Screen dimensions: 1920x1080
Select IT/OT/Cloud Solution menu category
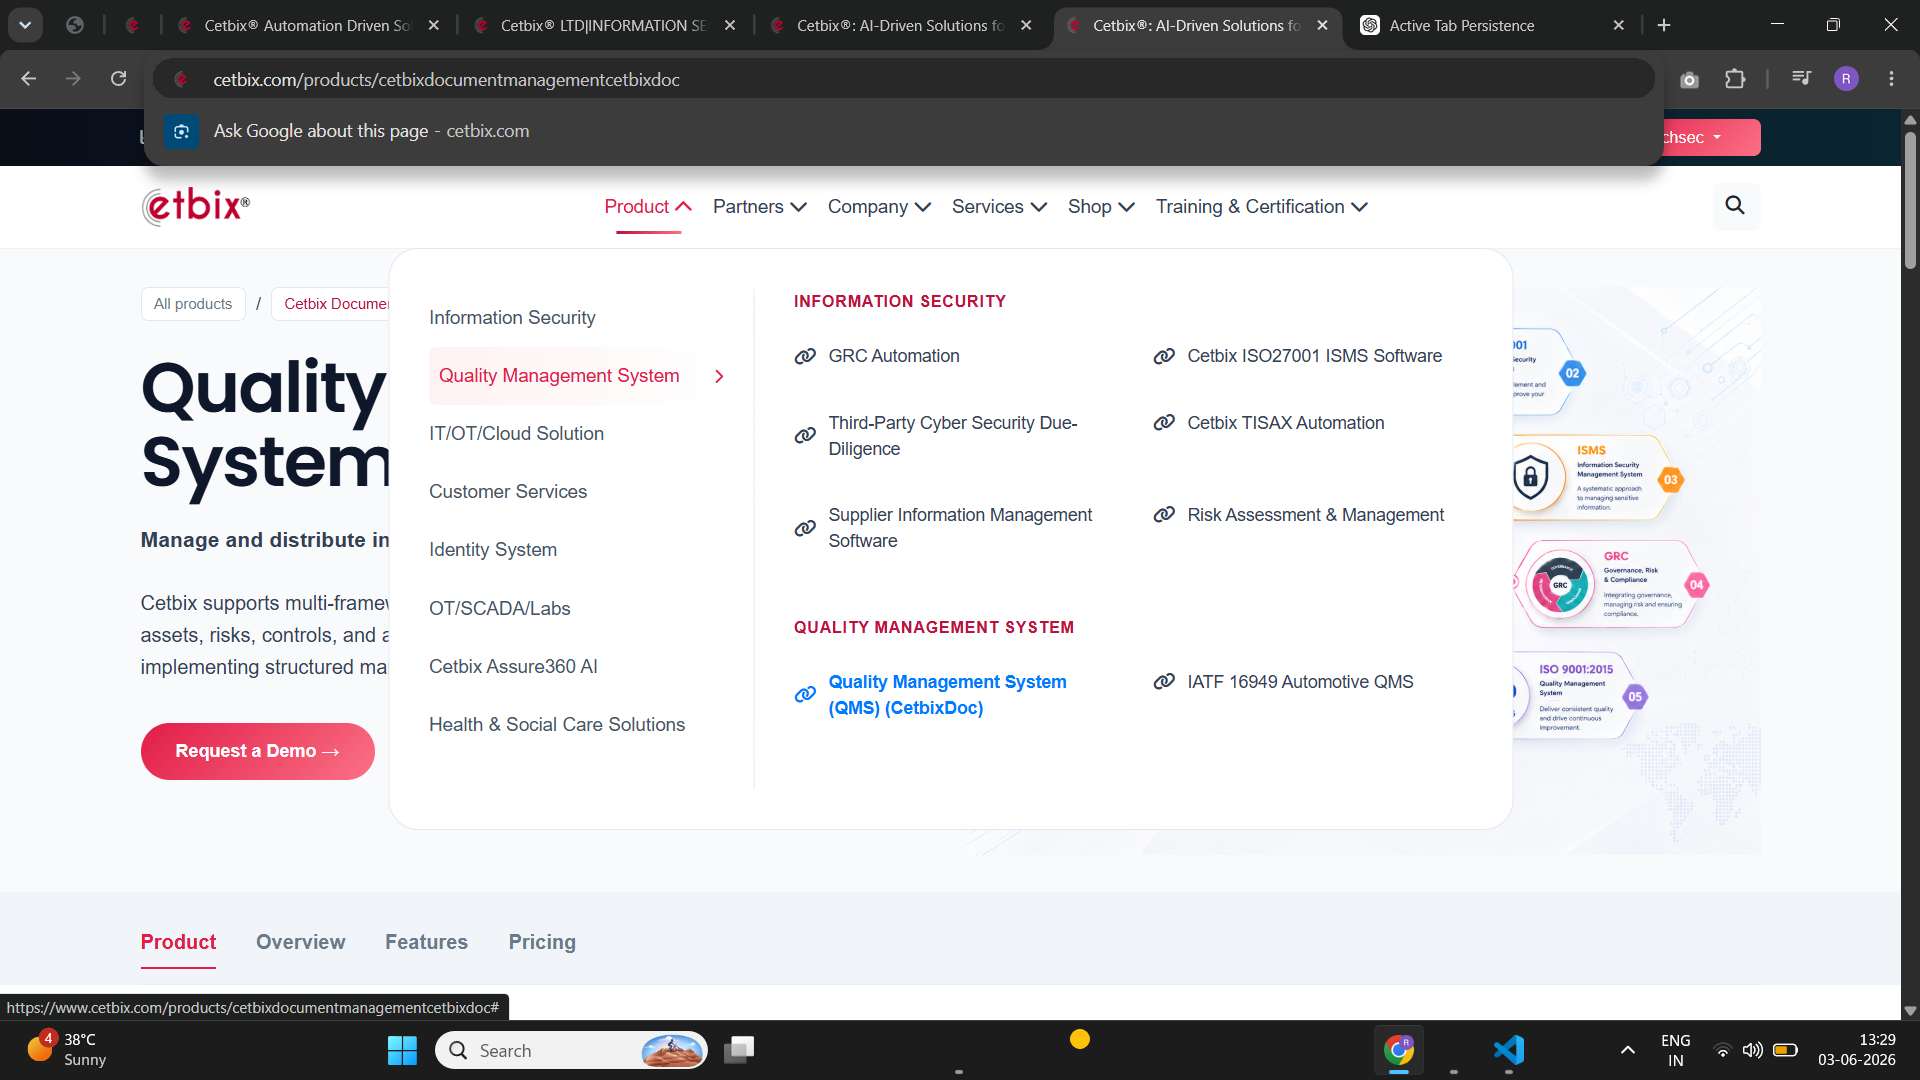pos(516,434)
